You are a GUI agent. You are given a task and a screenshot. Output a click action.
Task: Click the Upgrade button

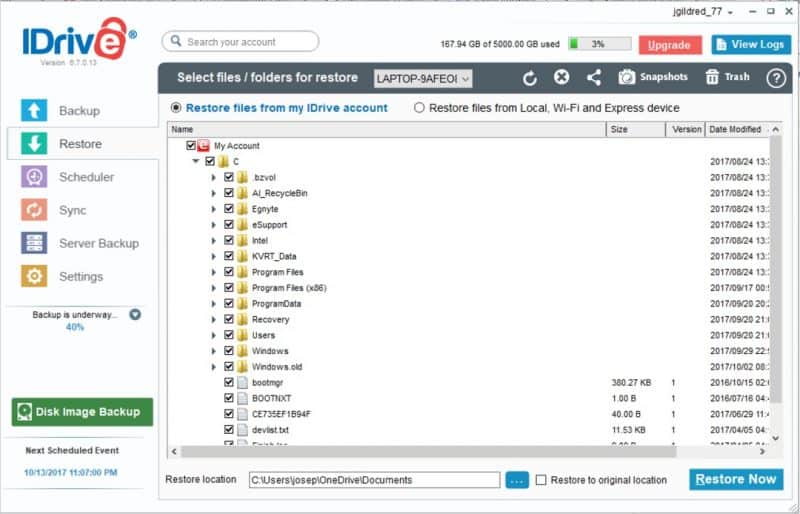pos(670,45)
